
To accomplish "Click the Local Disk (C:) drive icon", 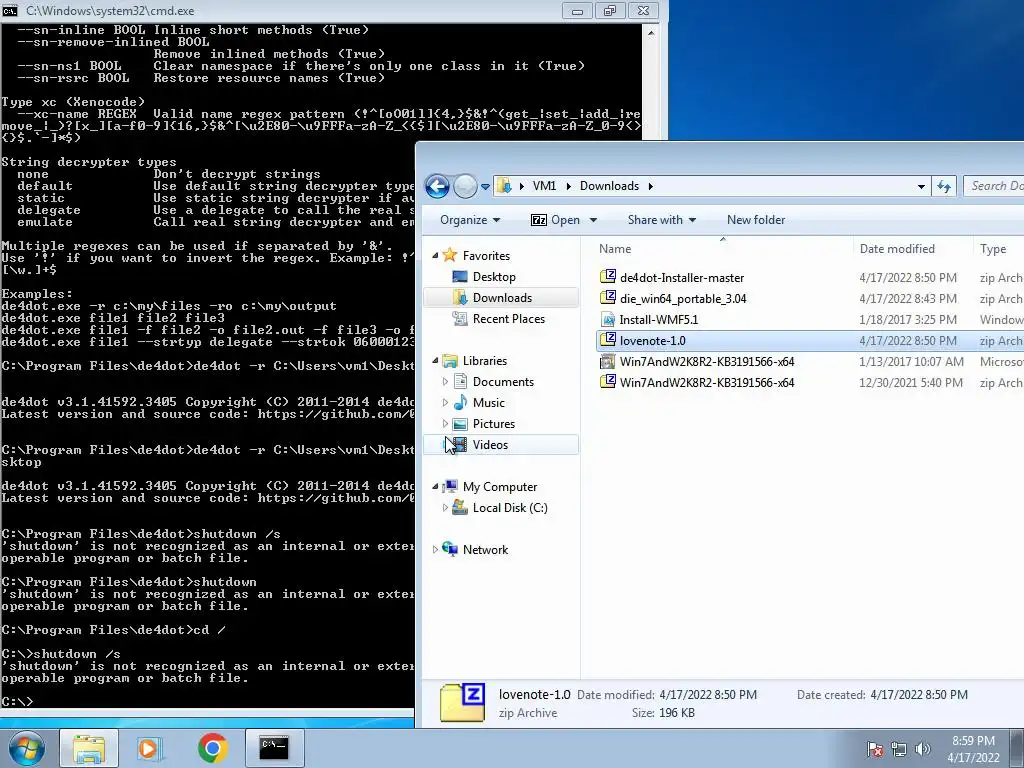I will click(460, 507).
